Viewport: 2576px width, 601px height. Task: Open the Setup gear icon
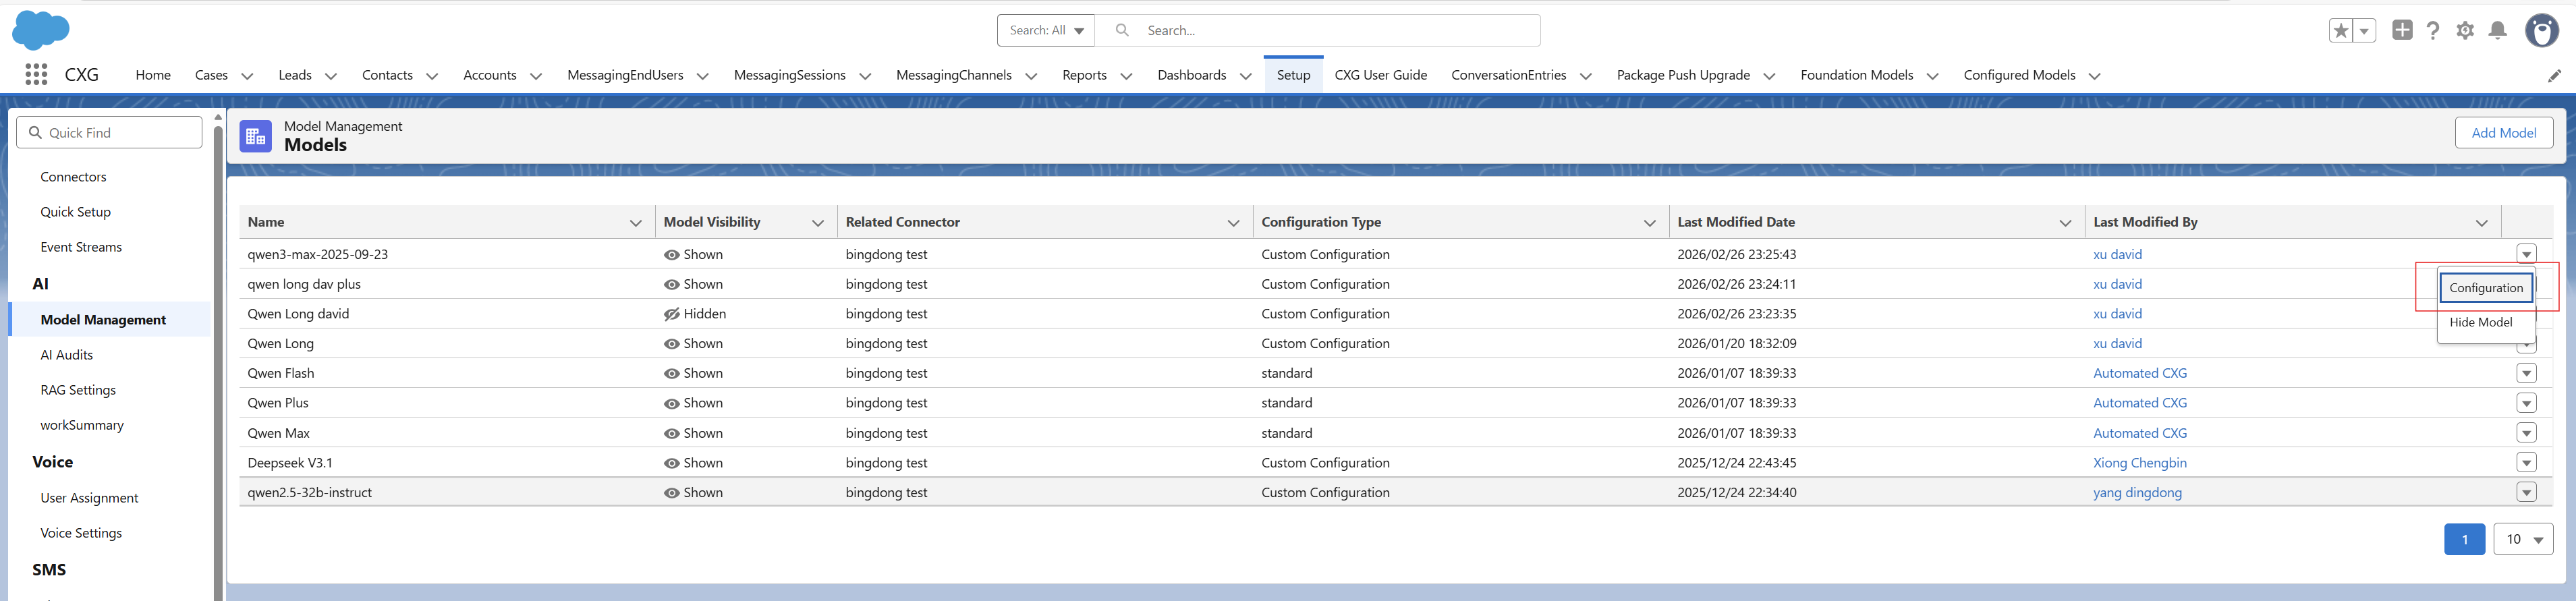point(2465,31)
